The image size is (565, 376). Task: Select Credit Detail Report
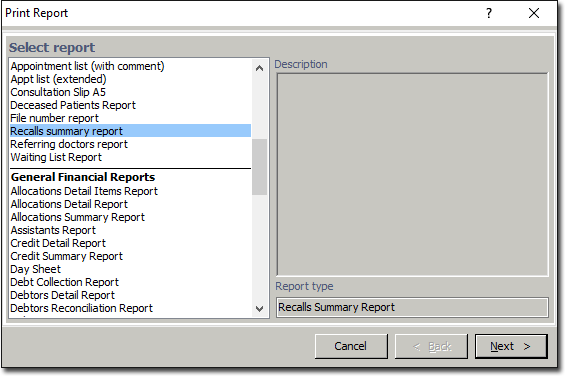coord(130,243)
